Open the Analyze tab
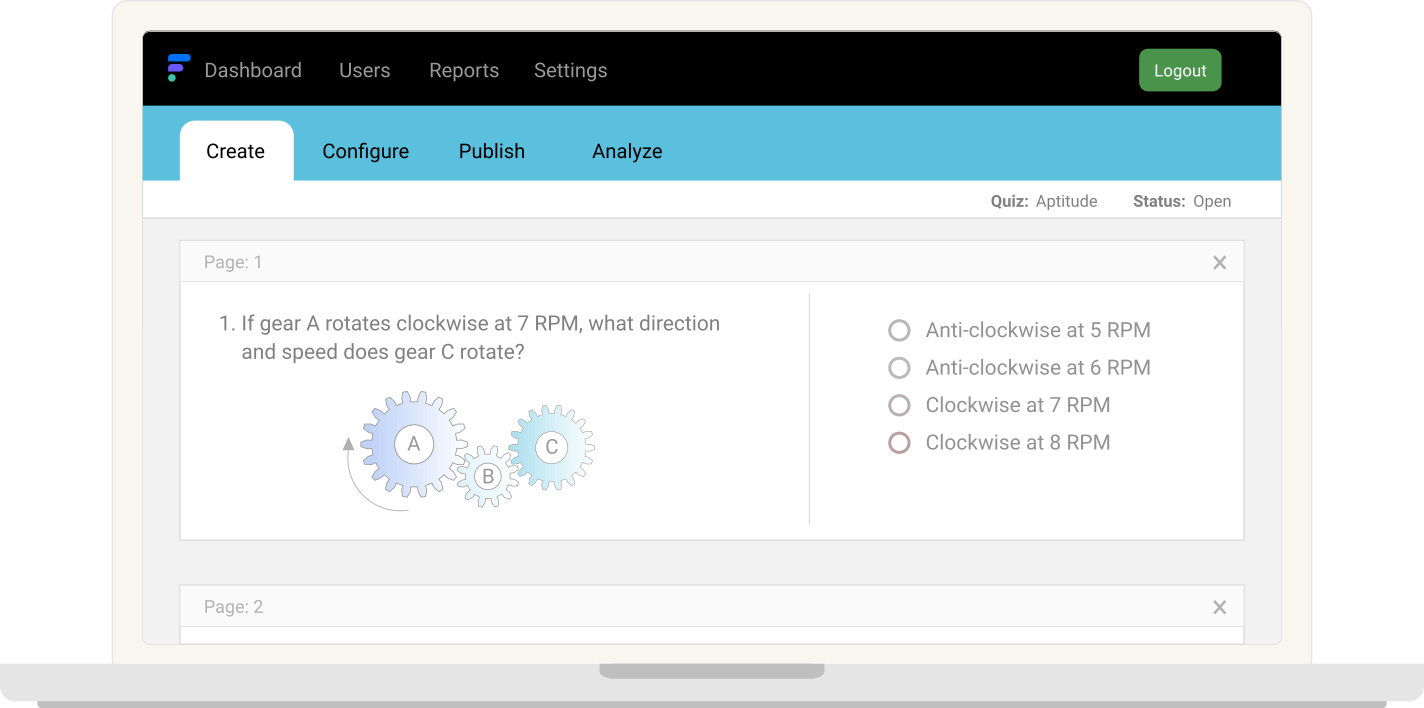This screenshot has height=708, width=1424. point(627,151)
